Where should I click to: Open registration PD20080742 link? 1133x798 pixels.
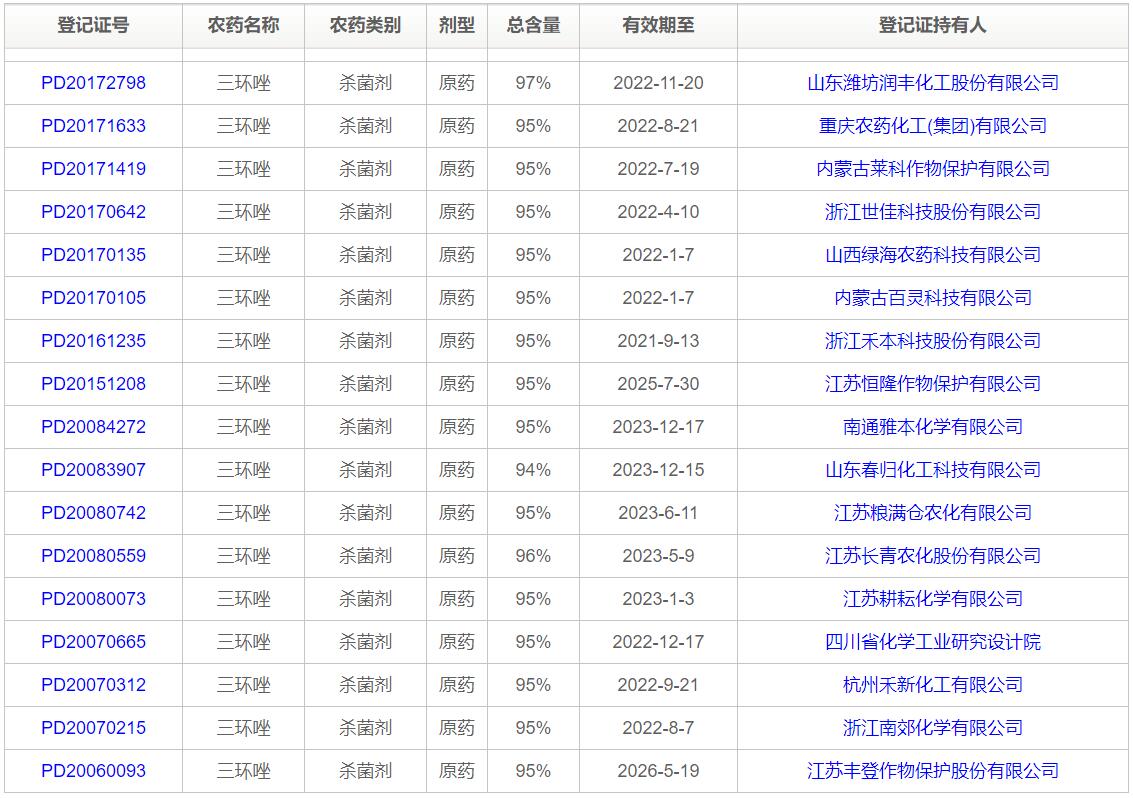tap(93, 513)
